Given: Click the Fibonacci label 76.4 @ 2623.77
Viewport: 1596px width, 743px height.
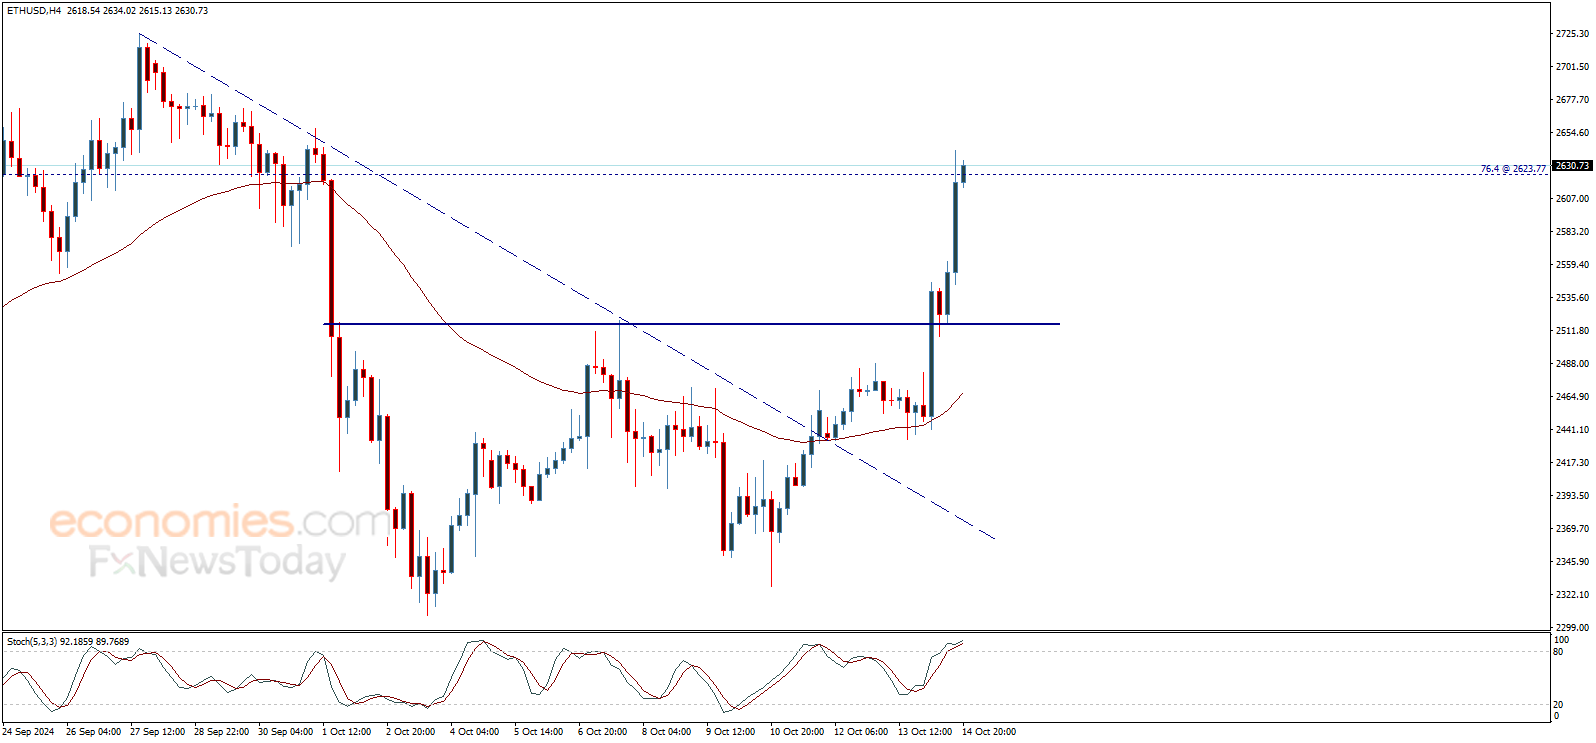Looking at the screenshot, I should tap(1513, 169).
